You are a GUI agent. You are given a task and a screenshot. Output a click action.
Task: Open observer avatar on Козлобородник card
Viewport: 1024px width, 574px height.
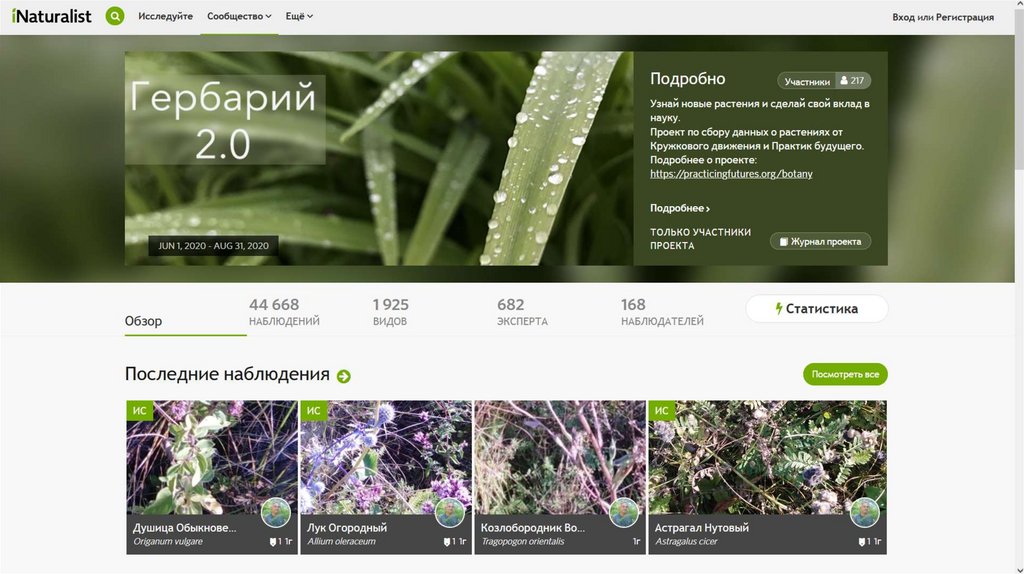[x=624, y=513]
